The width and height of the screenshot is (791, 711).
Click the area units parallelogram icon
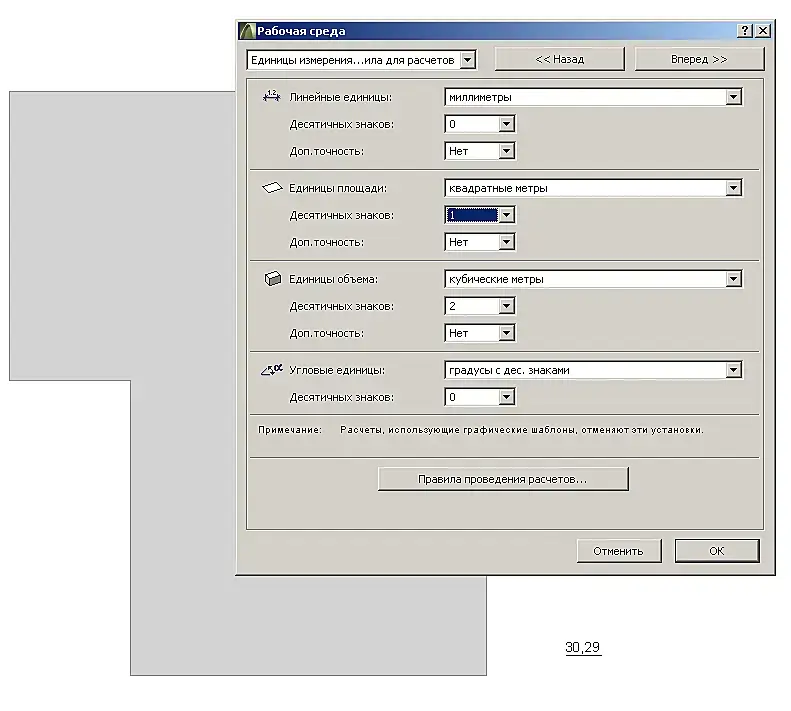pos(272,188)
